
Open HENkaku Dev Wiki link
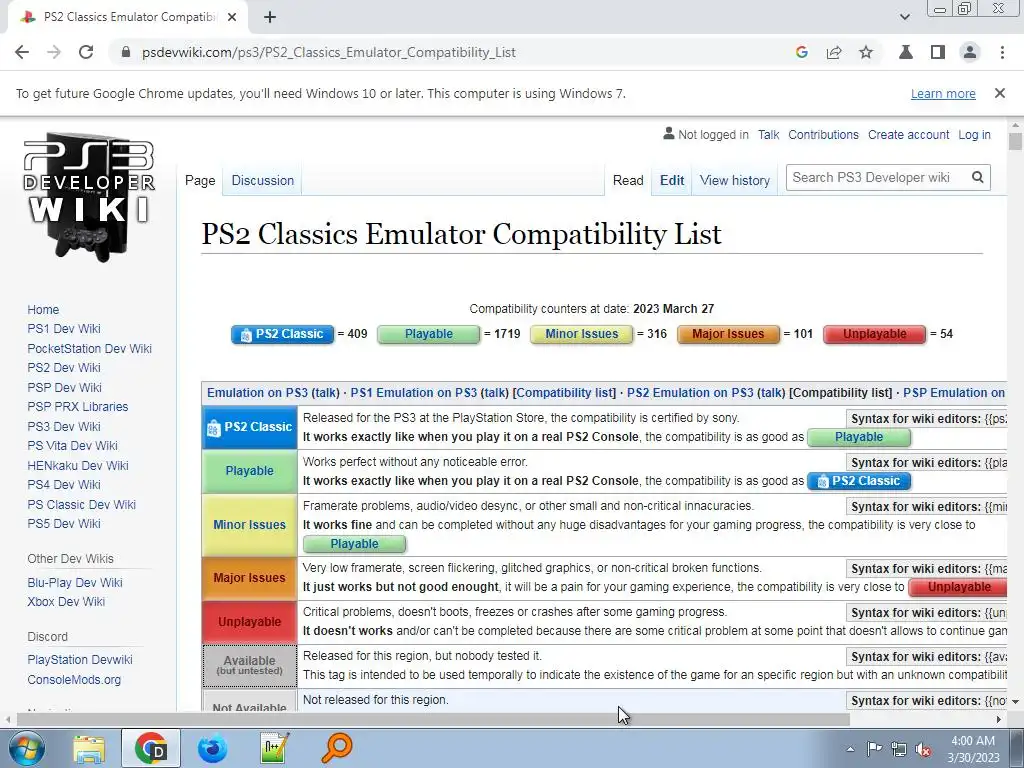coord(78,466)
